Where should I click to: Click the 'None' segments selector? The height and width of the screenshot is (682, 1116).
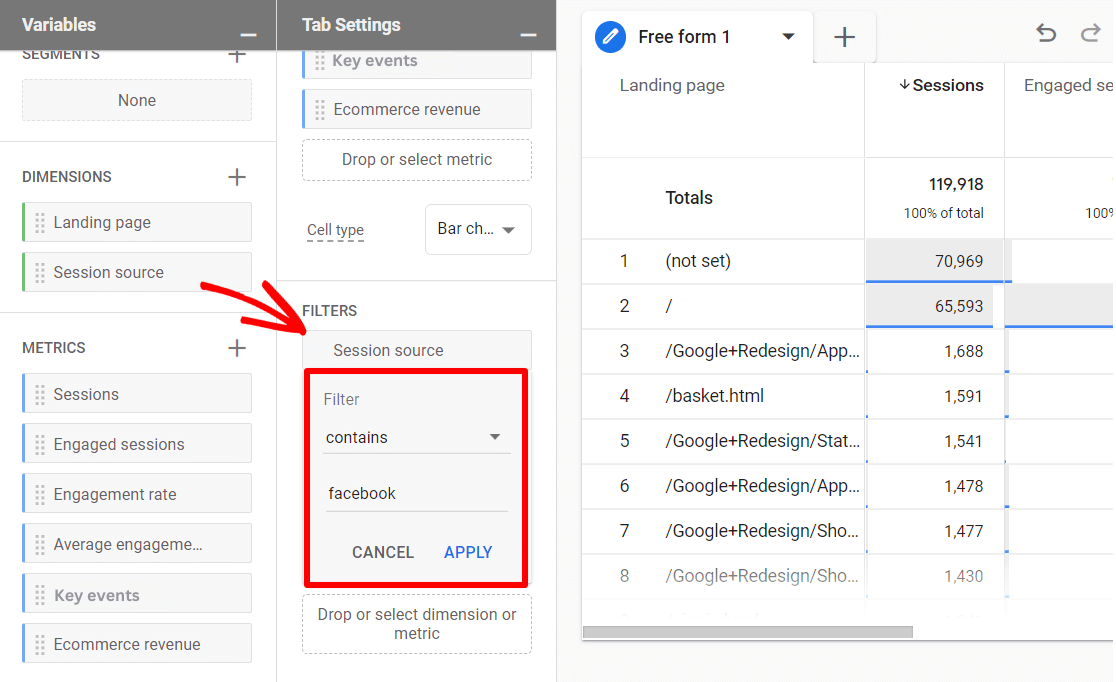(x=136, y=100)
